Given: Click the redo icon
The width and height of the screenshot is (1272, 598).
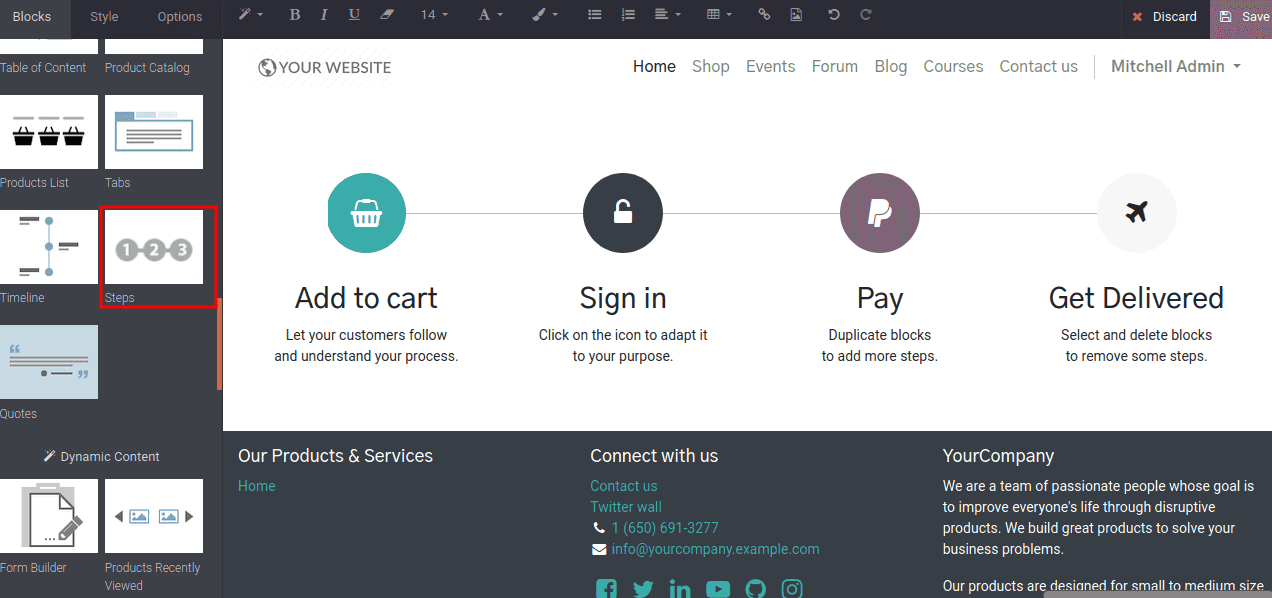Looking at the screenshot, I should click(866, 15).
